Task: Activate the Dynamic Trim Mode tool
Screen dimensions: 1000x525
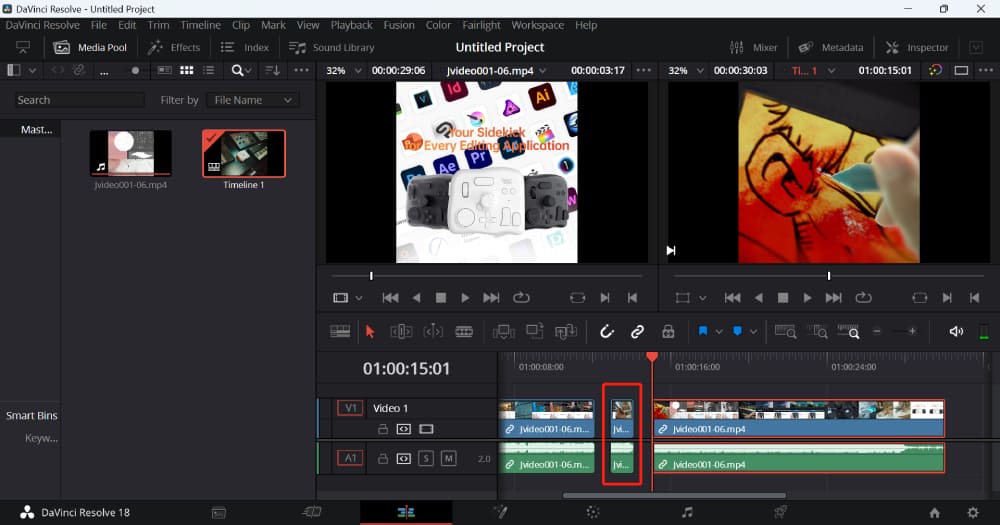Action: tap(433, 332)
